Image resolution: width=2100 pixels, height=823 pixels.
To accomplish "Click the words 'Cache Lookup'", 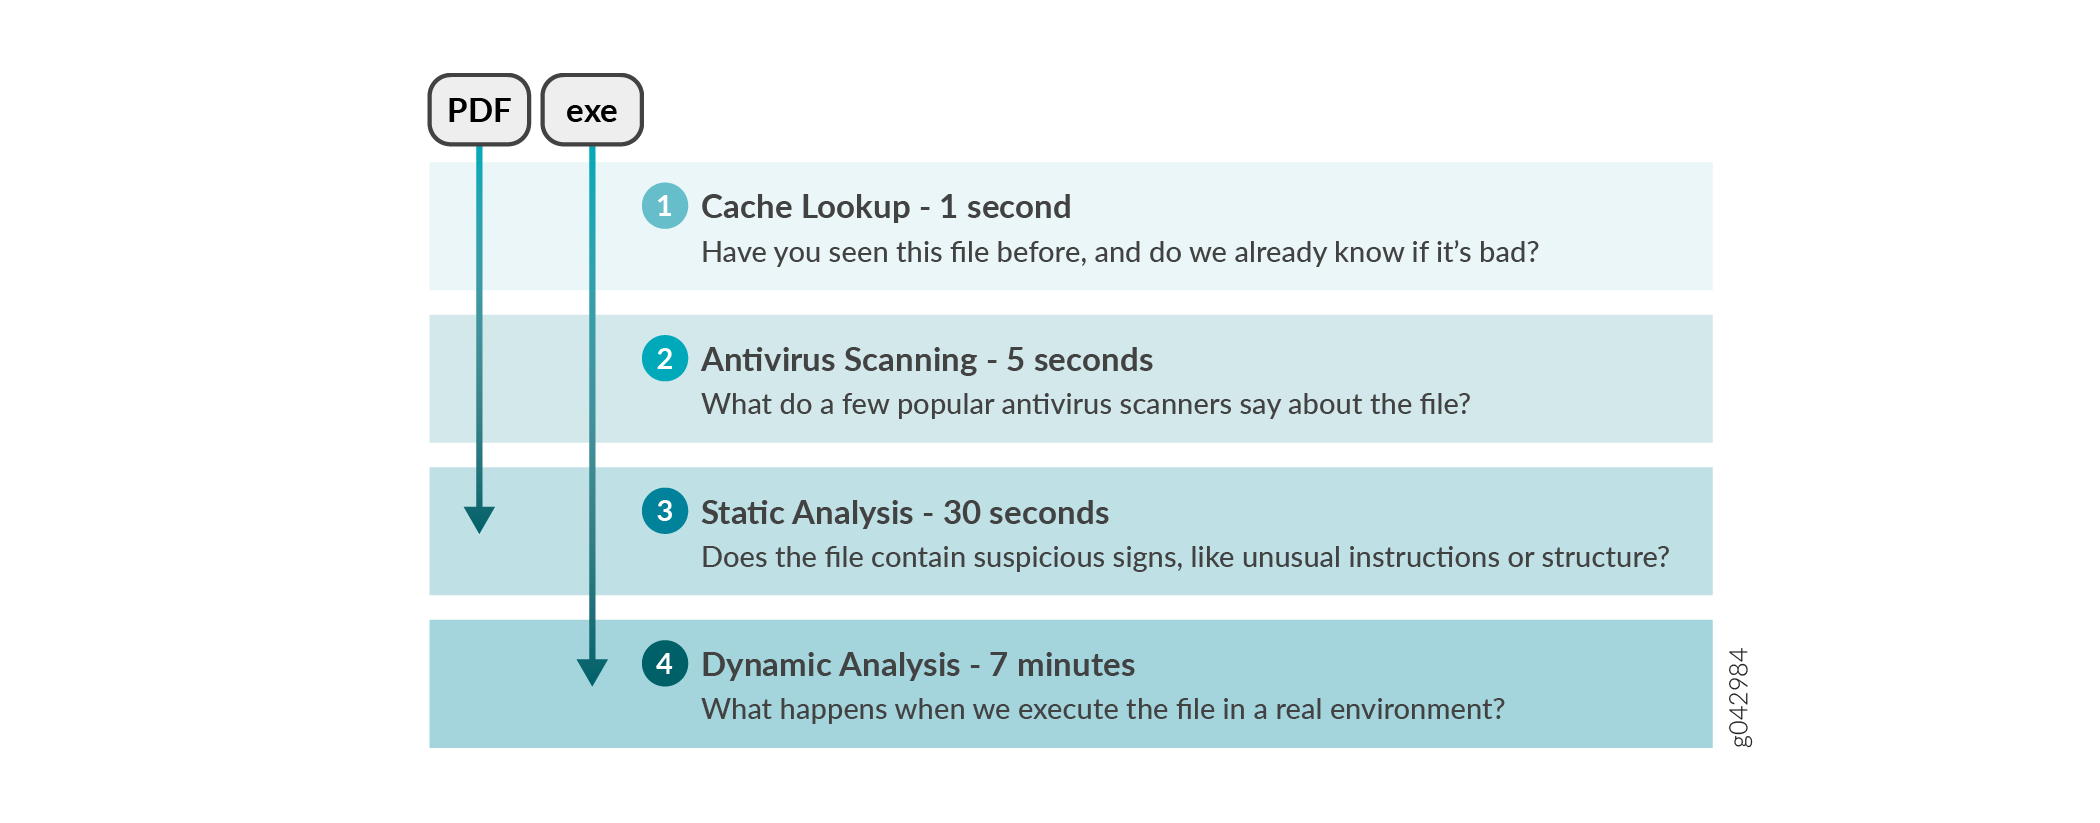I will (805, 207).
